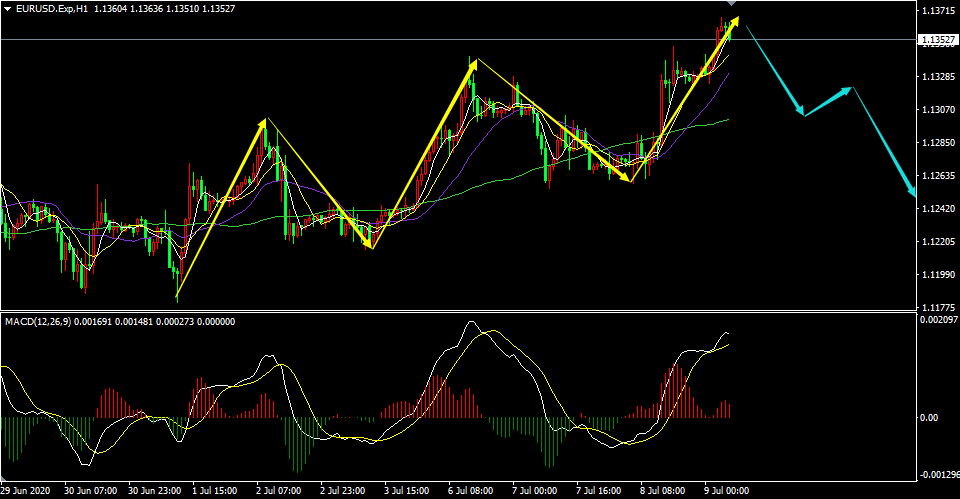960x499 pixels.
Task: Click the 1.12420 price axis label
Action: coord(938,209)
